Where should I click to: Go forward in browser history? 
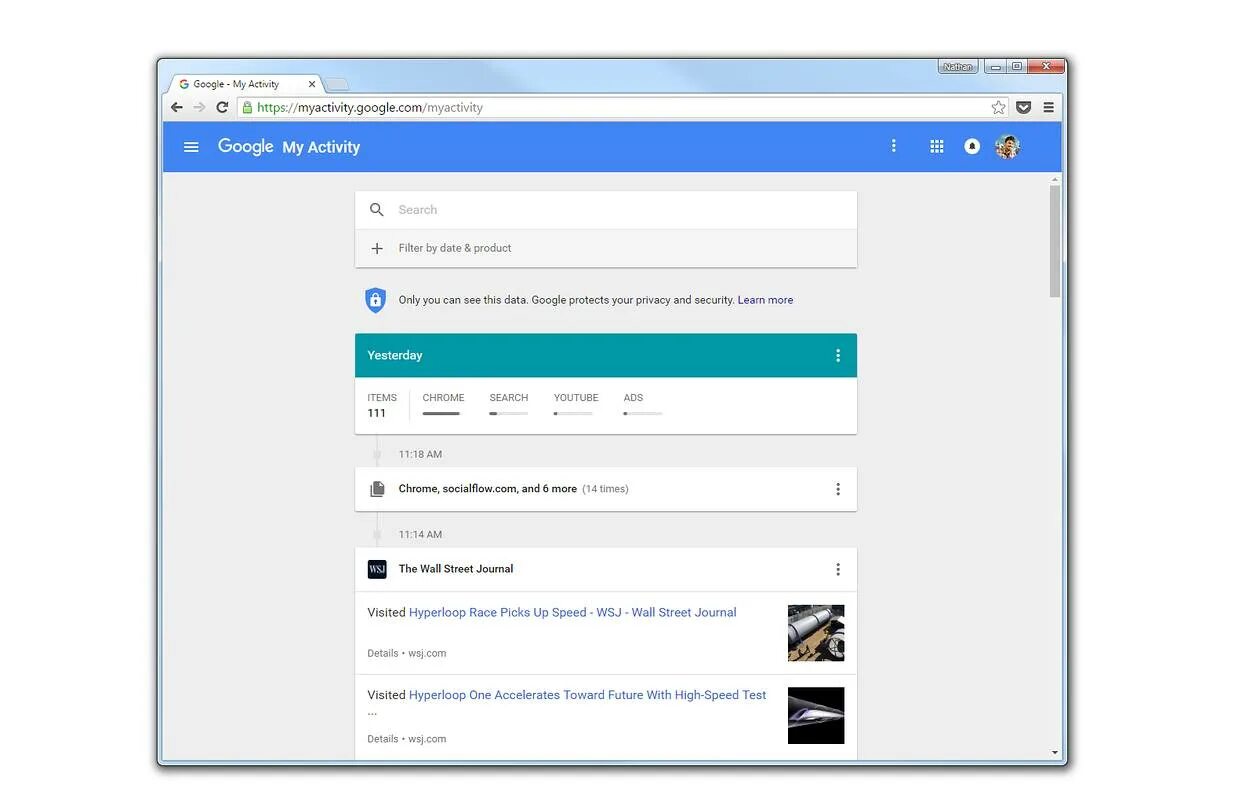tap(199, 107)
